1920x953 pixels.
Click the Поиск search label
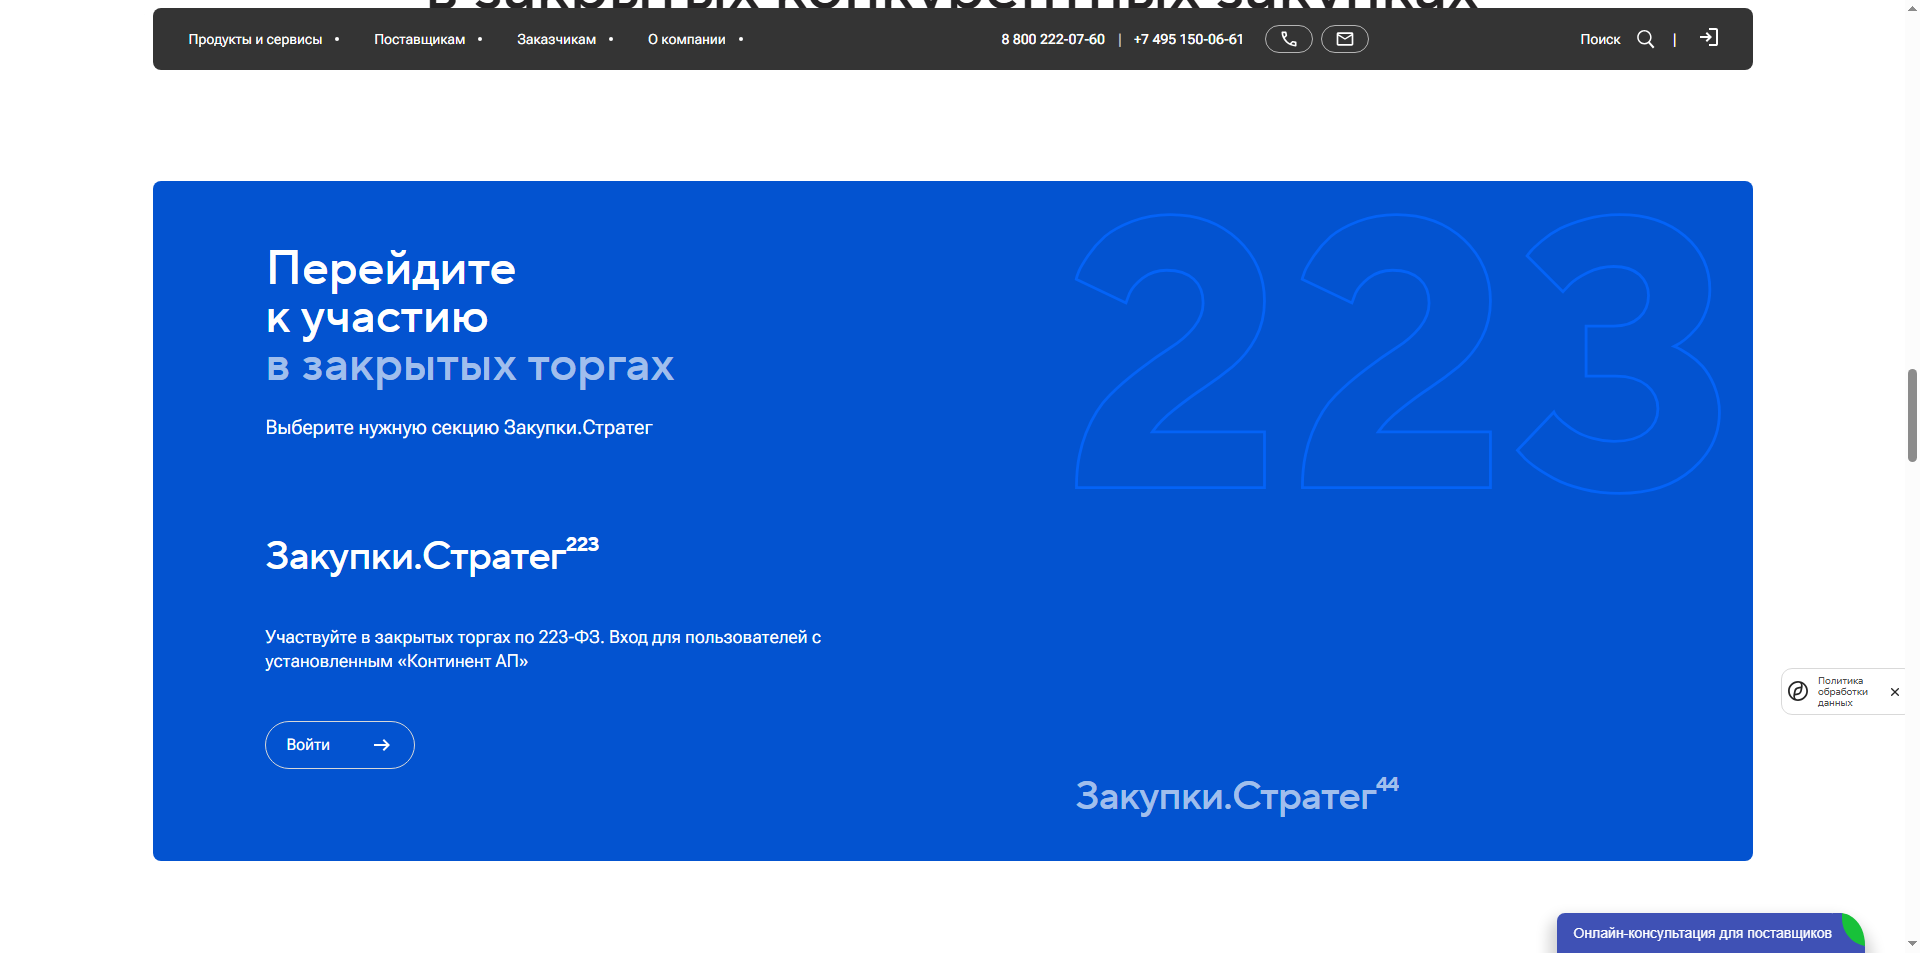tap(1600, 39)
